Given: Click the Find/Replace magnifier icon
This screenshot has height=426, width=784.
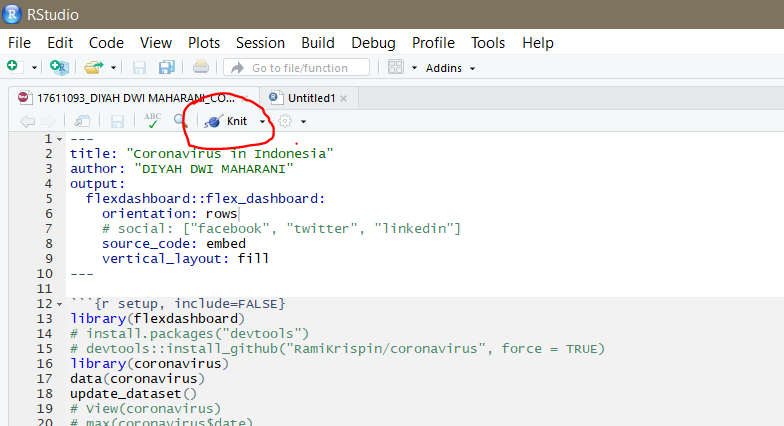Looking at the screenshot, I should [180, 120].
